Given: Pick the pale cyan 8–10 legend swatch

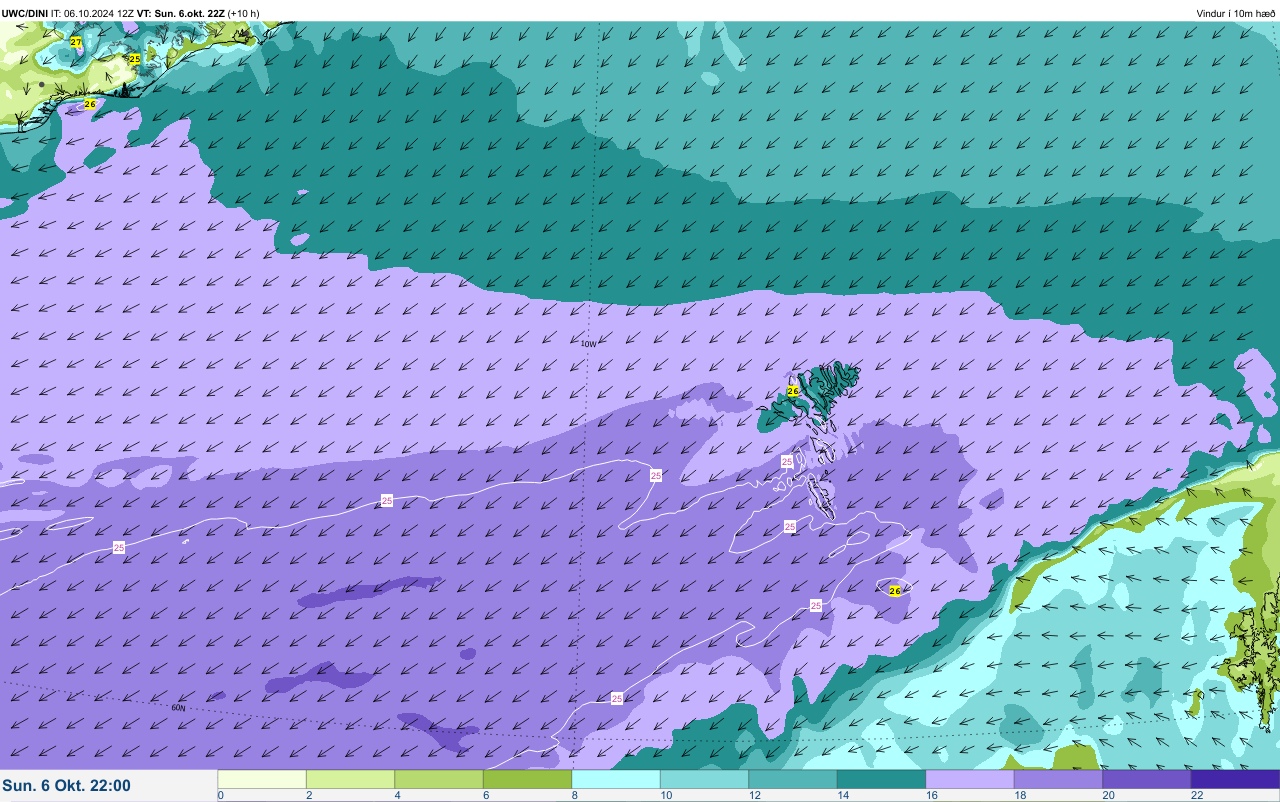Looking at the screenshot, I should pyautogui.click(x=616, y=779).
